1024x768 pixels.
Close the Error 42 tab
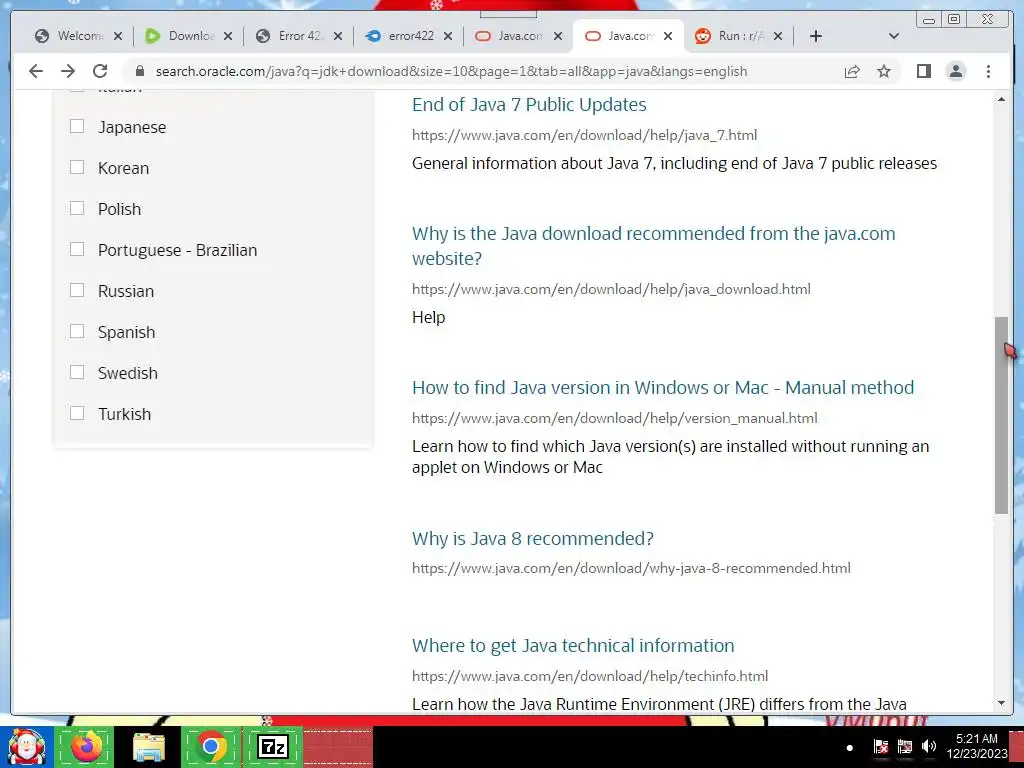click(x=338, y=36)
